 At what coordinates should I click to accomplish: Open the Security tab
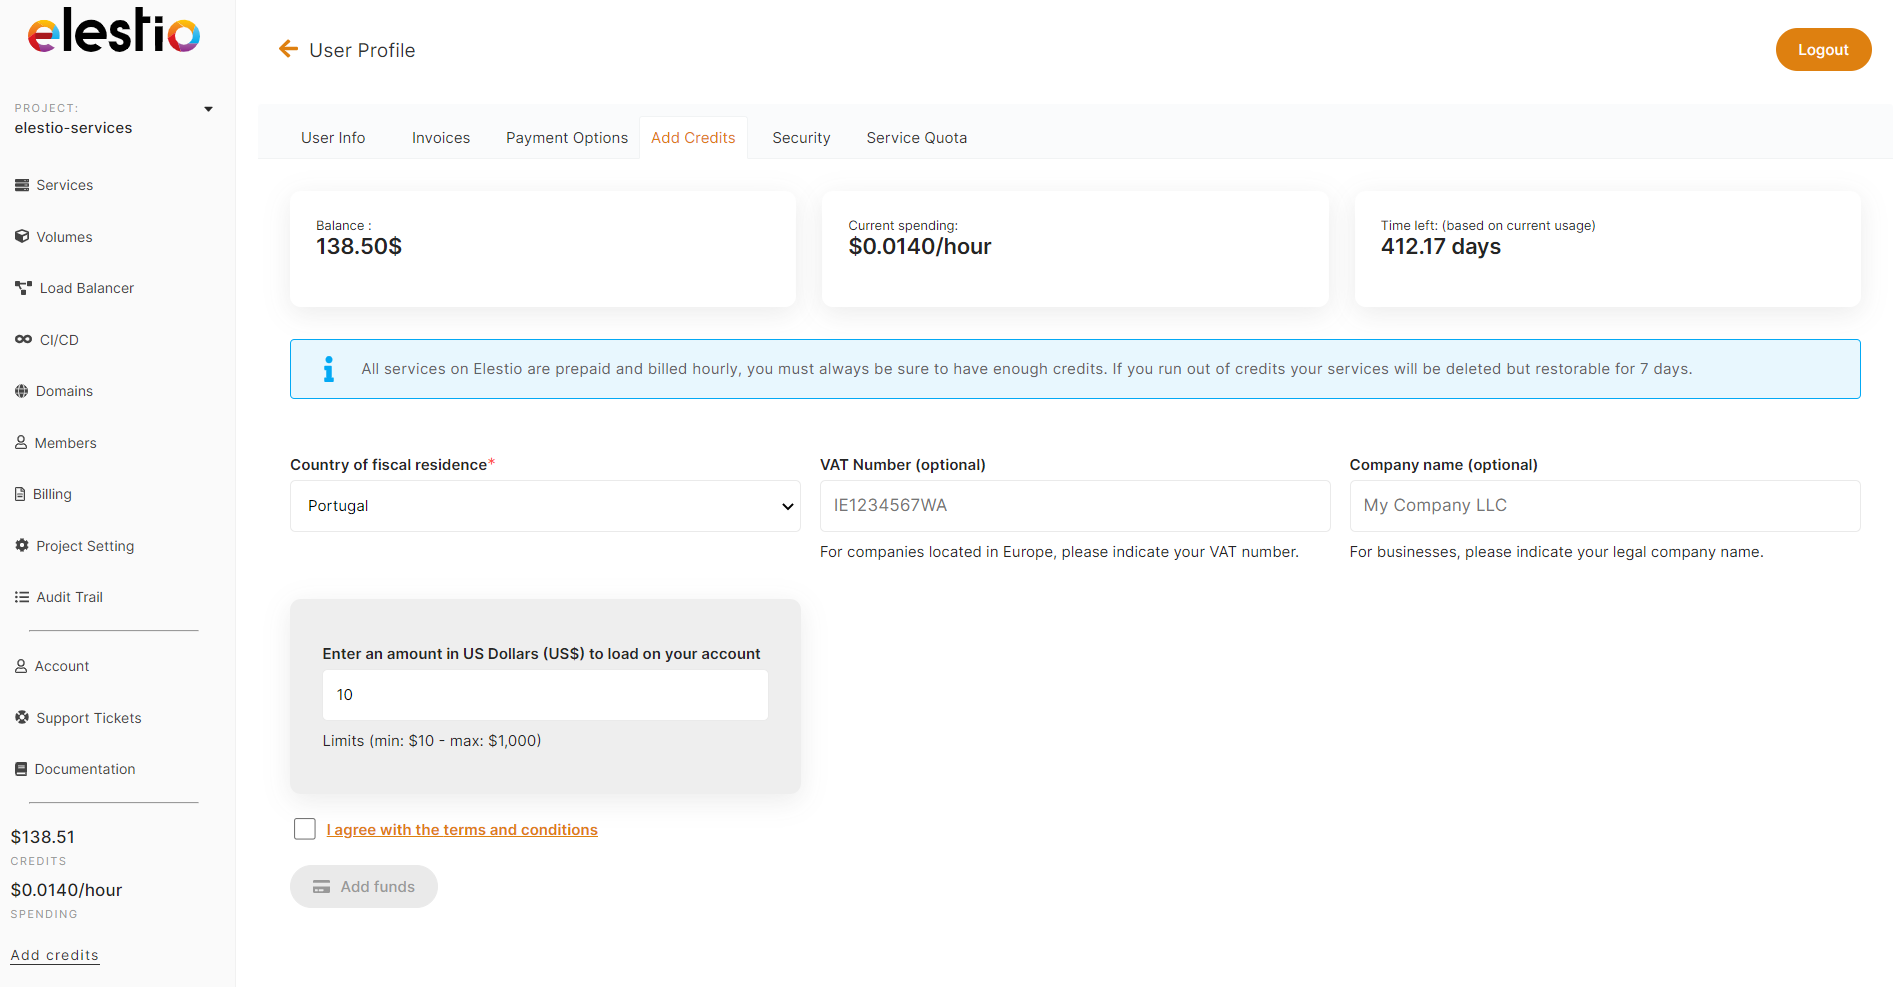click(x=801, y=138)
